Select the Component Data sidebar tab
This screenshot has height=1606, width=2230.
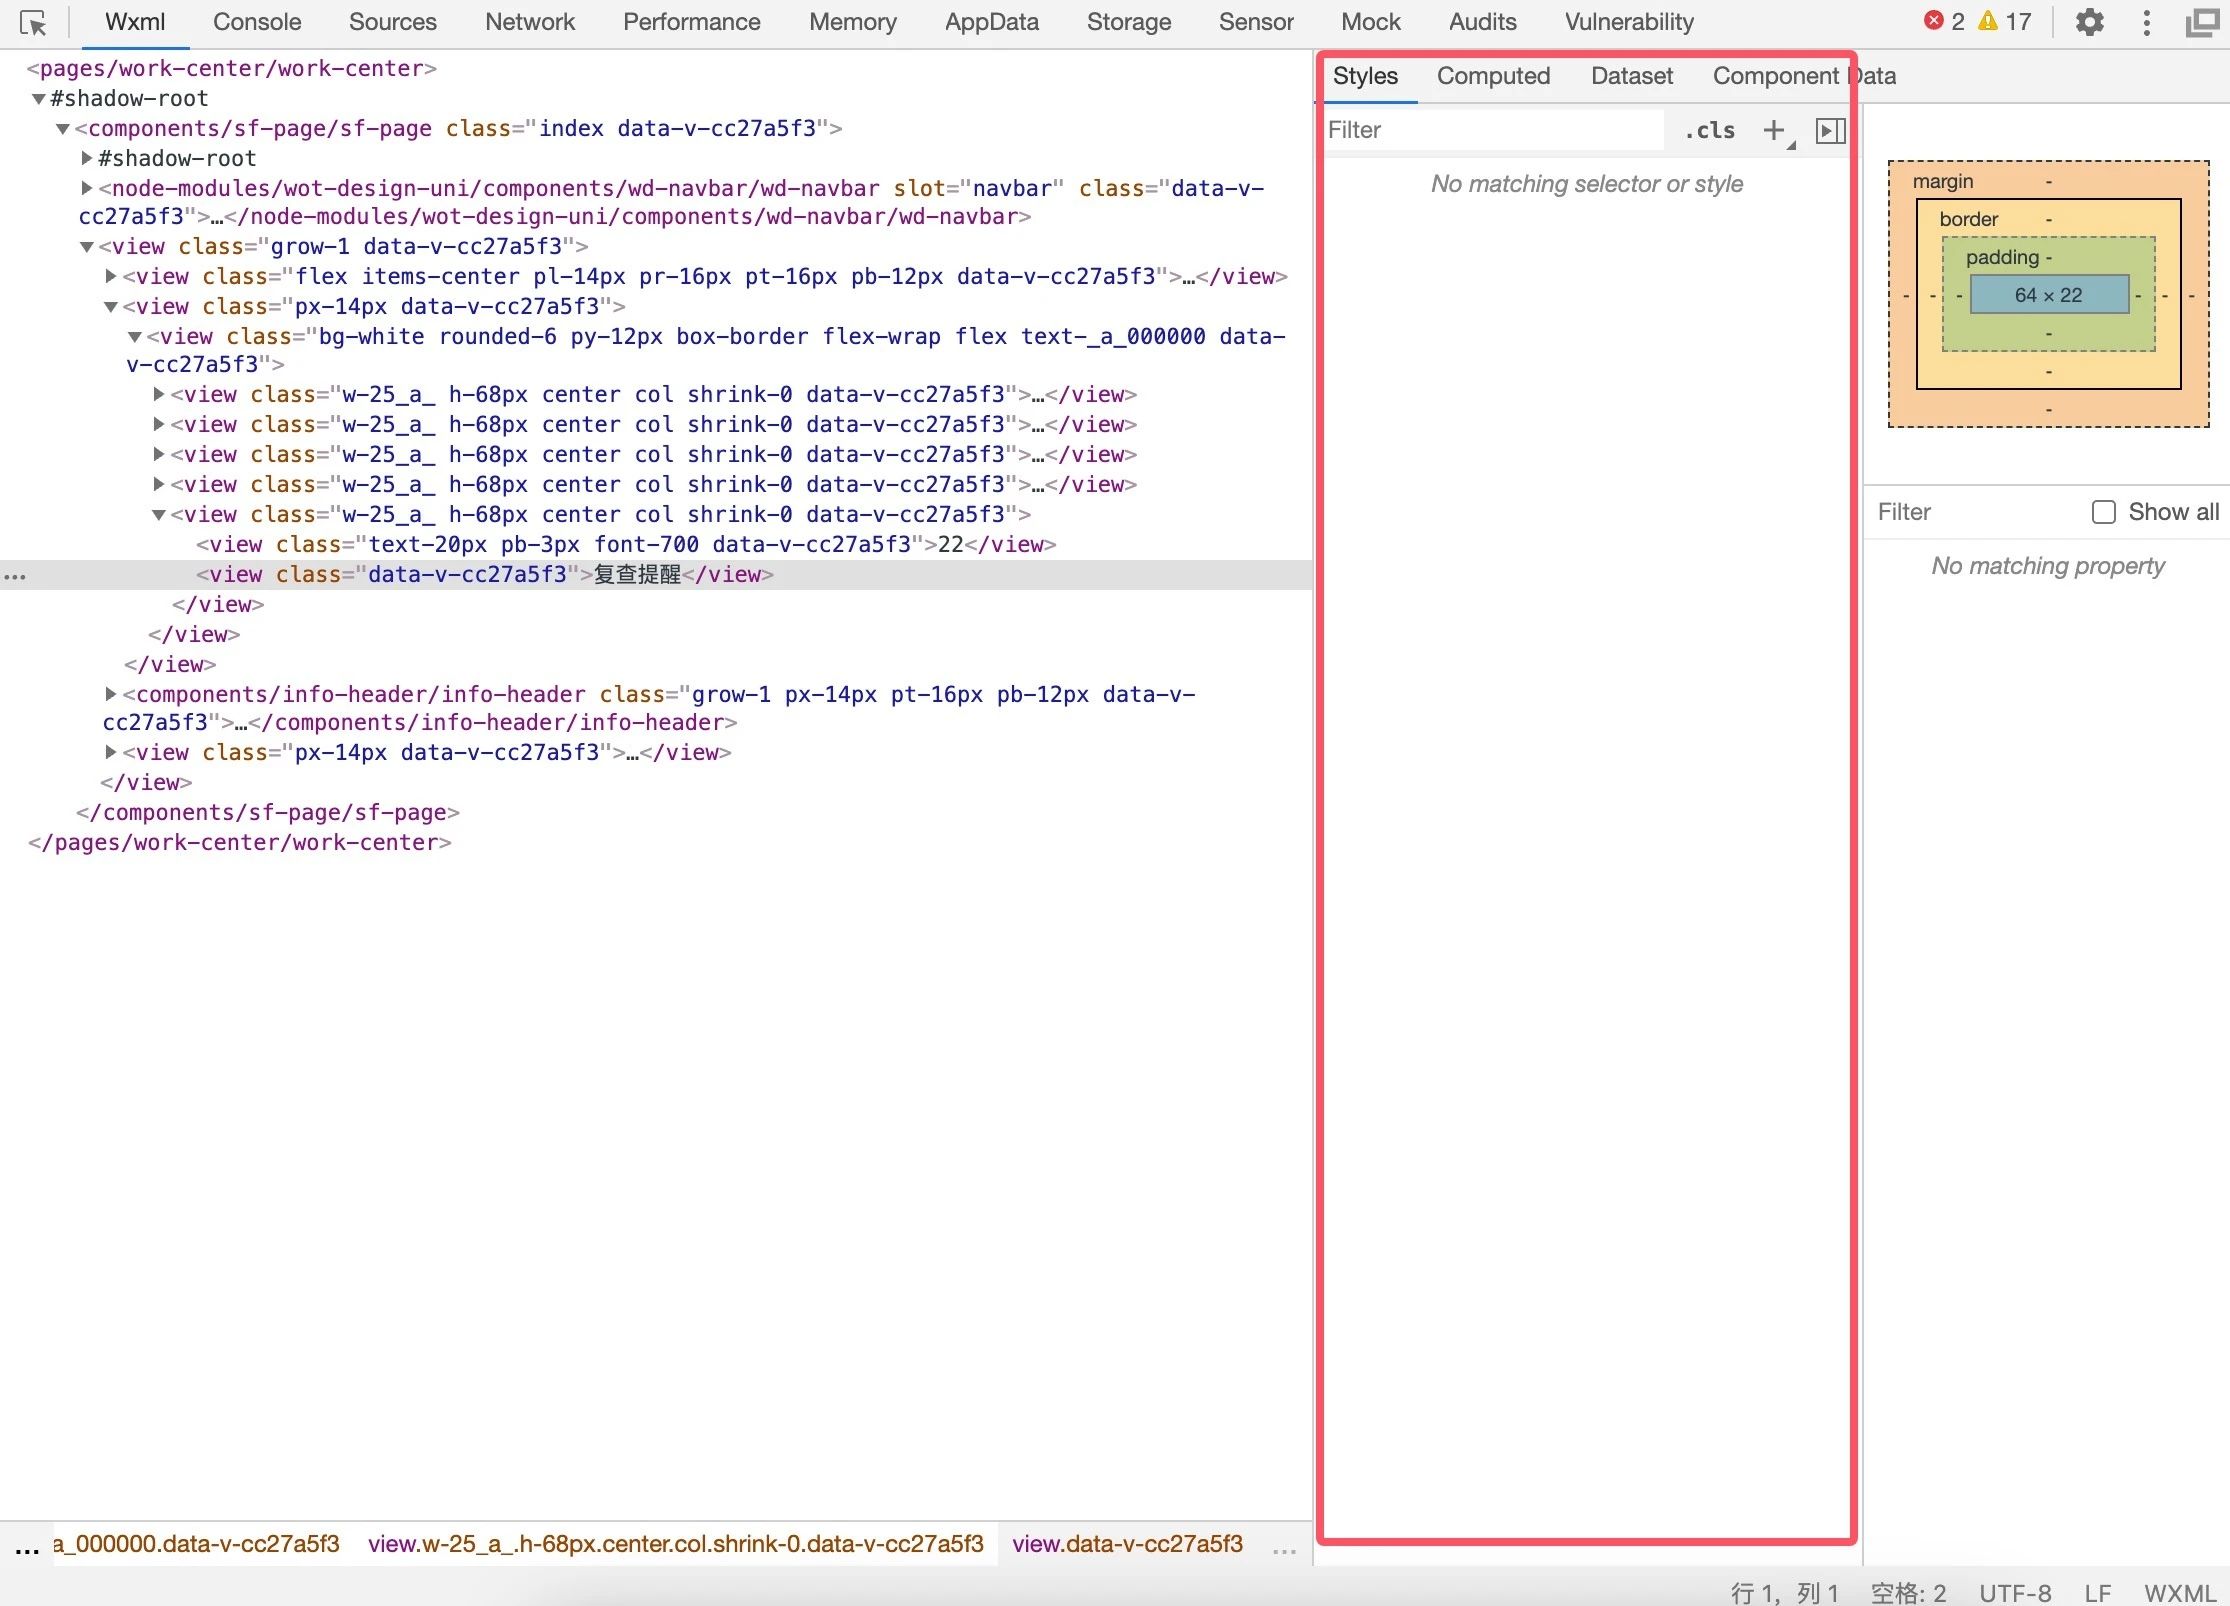point(1804,76)
